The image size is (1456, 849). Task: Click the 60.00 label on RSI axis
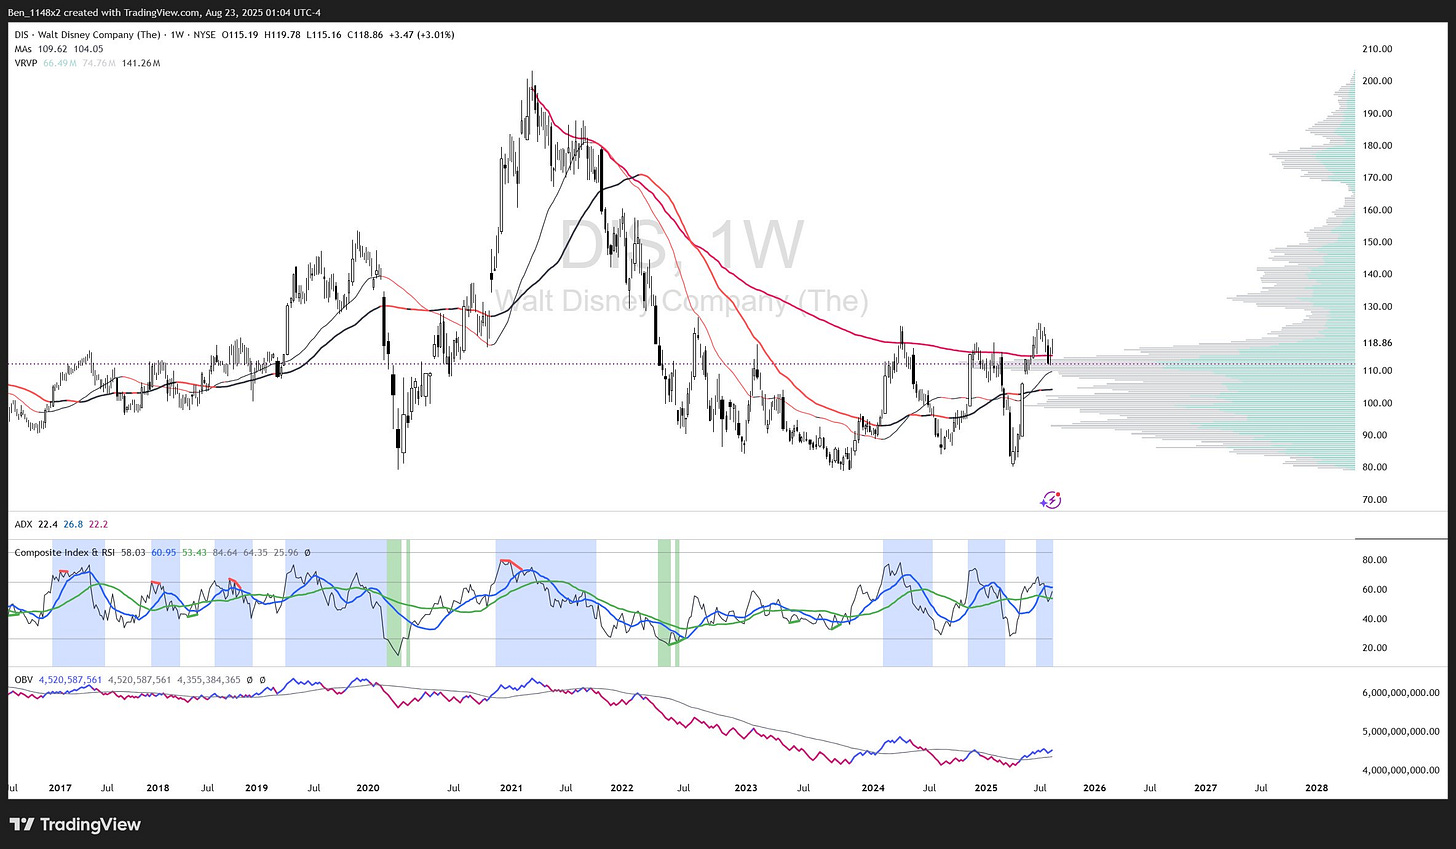[x=1375, y=590]
